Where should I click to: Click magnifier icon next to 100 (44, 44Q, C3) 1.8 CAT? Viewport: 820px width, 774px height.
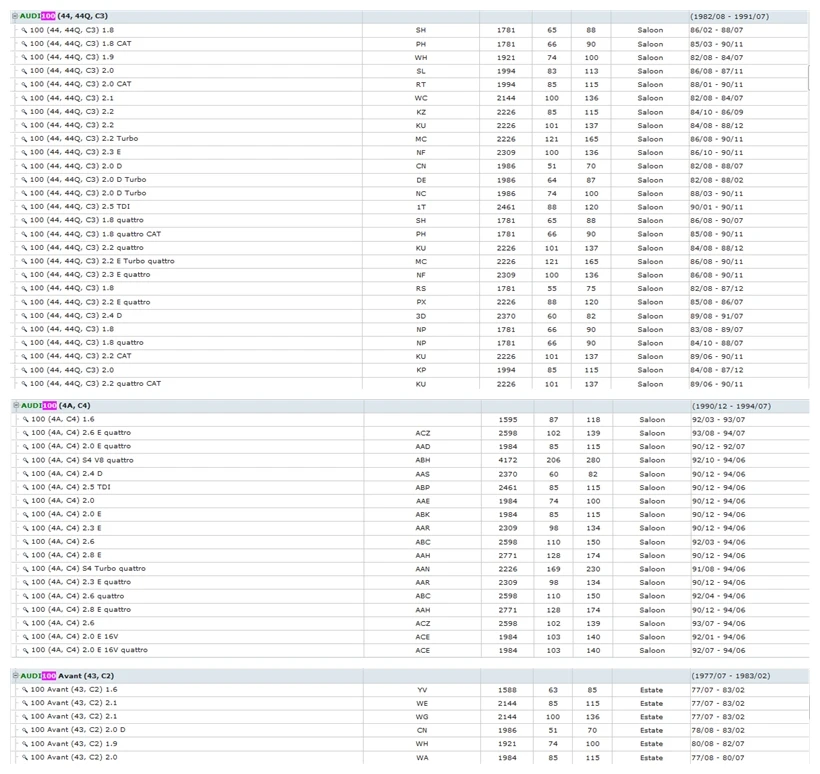tap(24, 44)
